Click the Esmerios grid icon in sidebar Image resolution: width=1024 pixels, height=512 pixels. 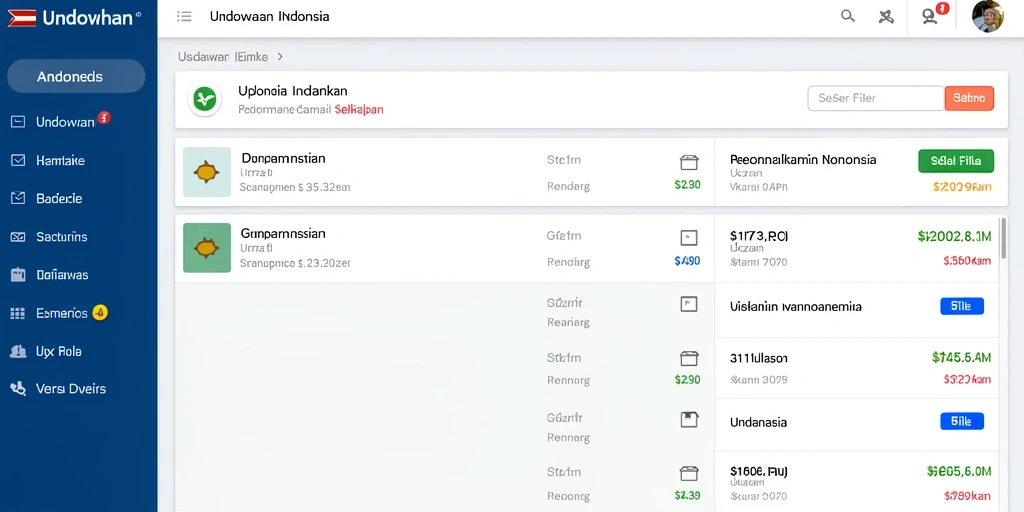18,313
